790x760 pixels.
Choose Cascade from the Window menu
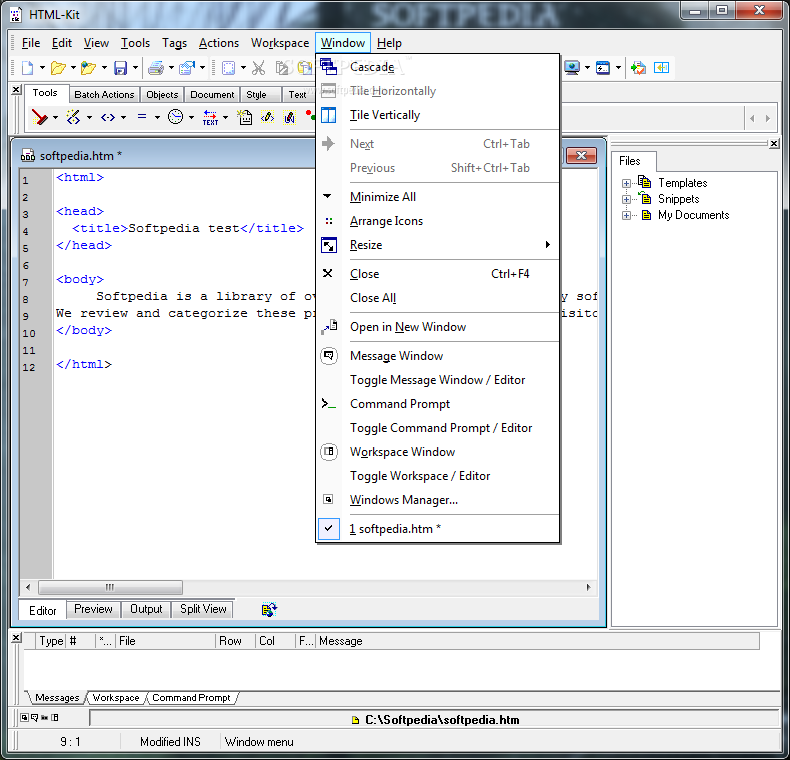(372, 67)
